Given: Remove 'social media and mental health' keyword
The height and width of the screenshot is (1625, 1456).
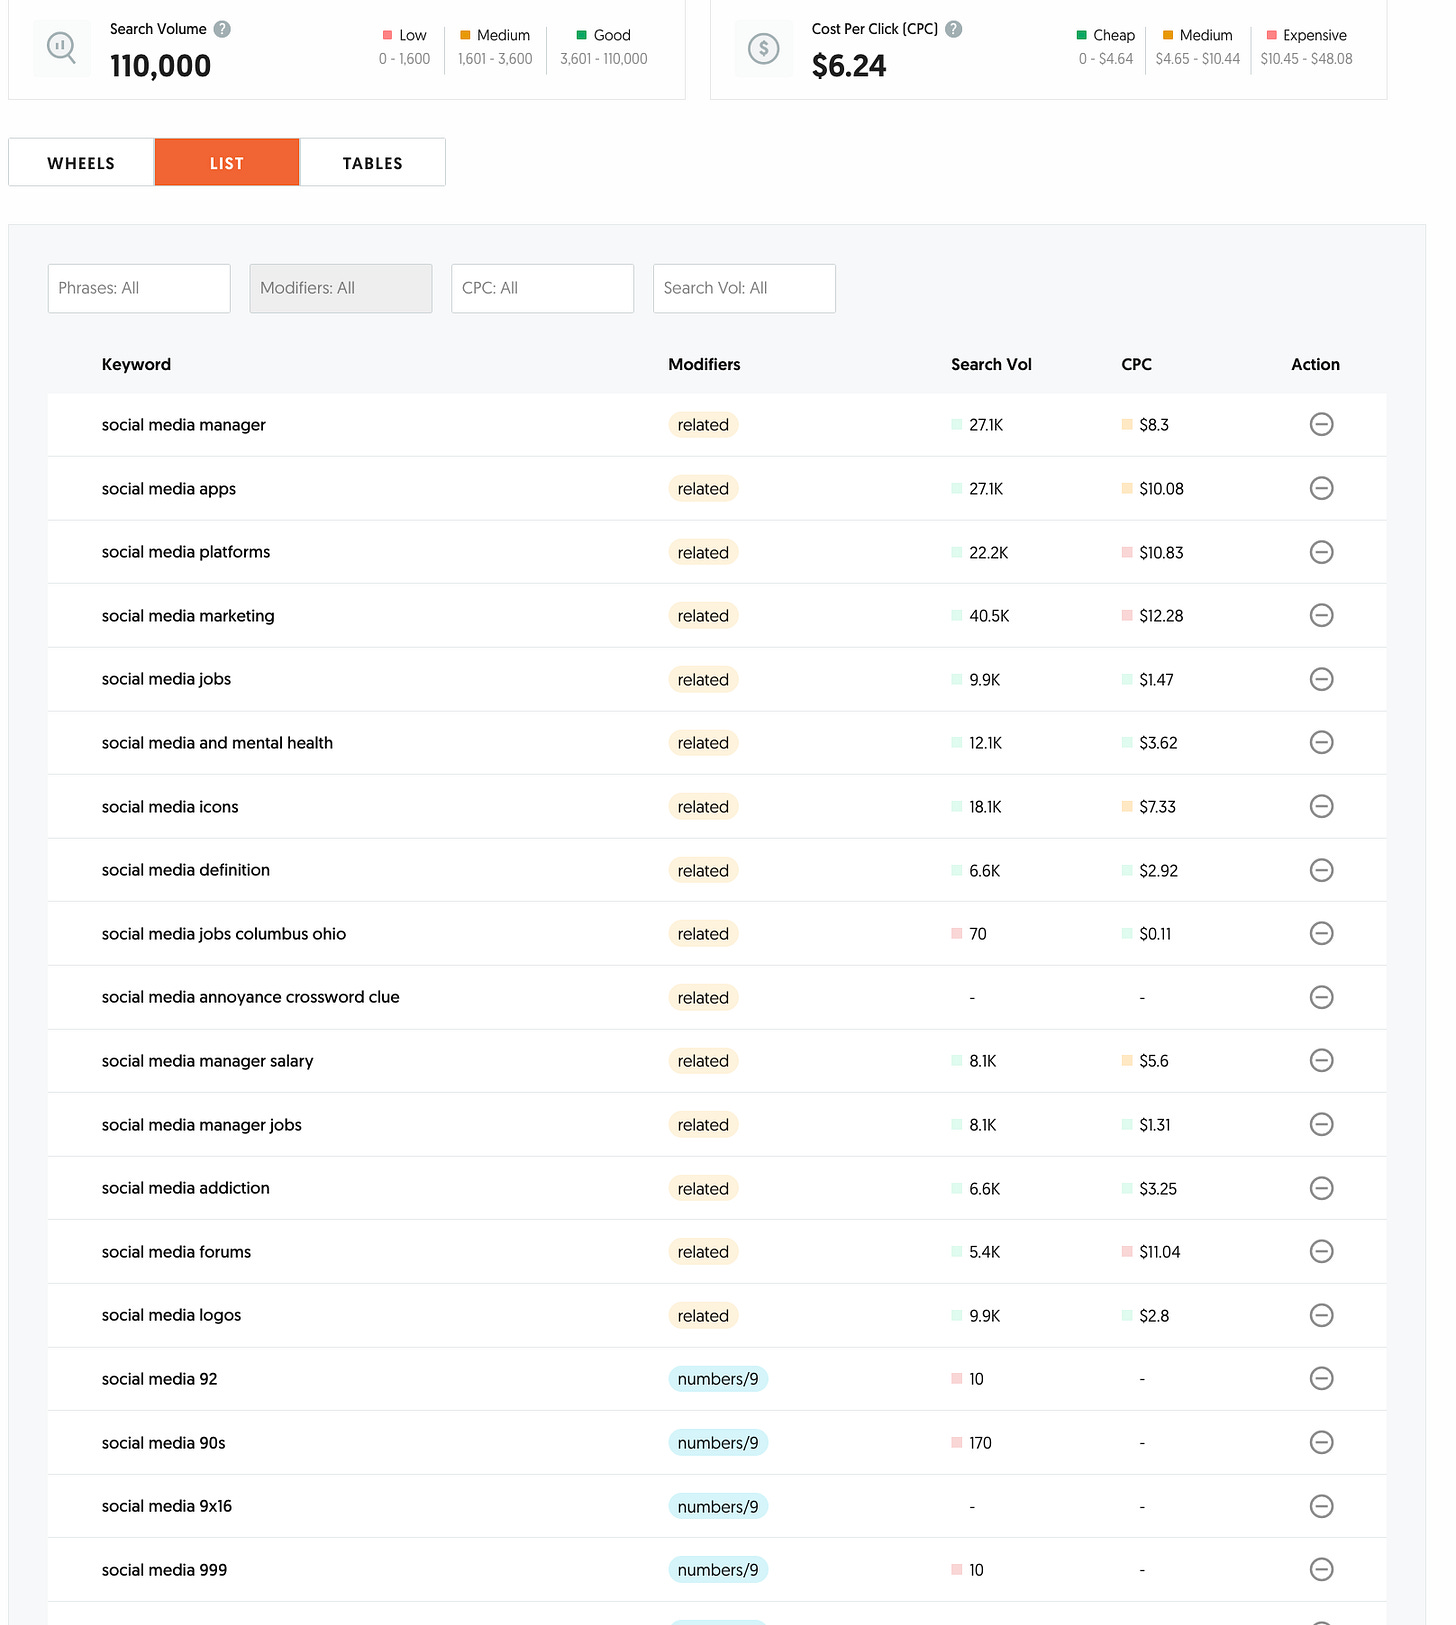Looking at the screenshot, I should click(x=1321, y=742).
